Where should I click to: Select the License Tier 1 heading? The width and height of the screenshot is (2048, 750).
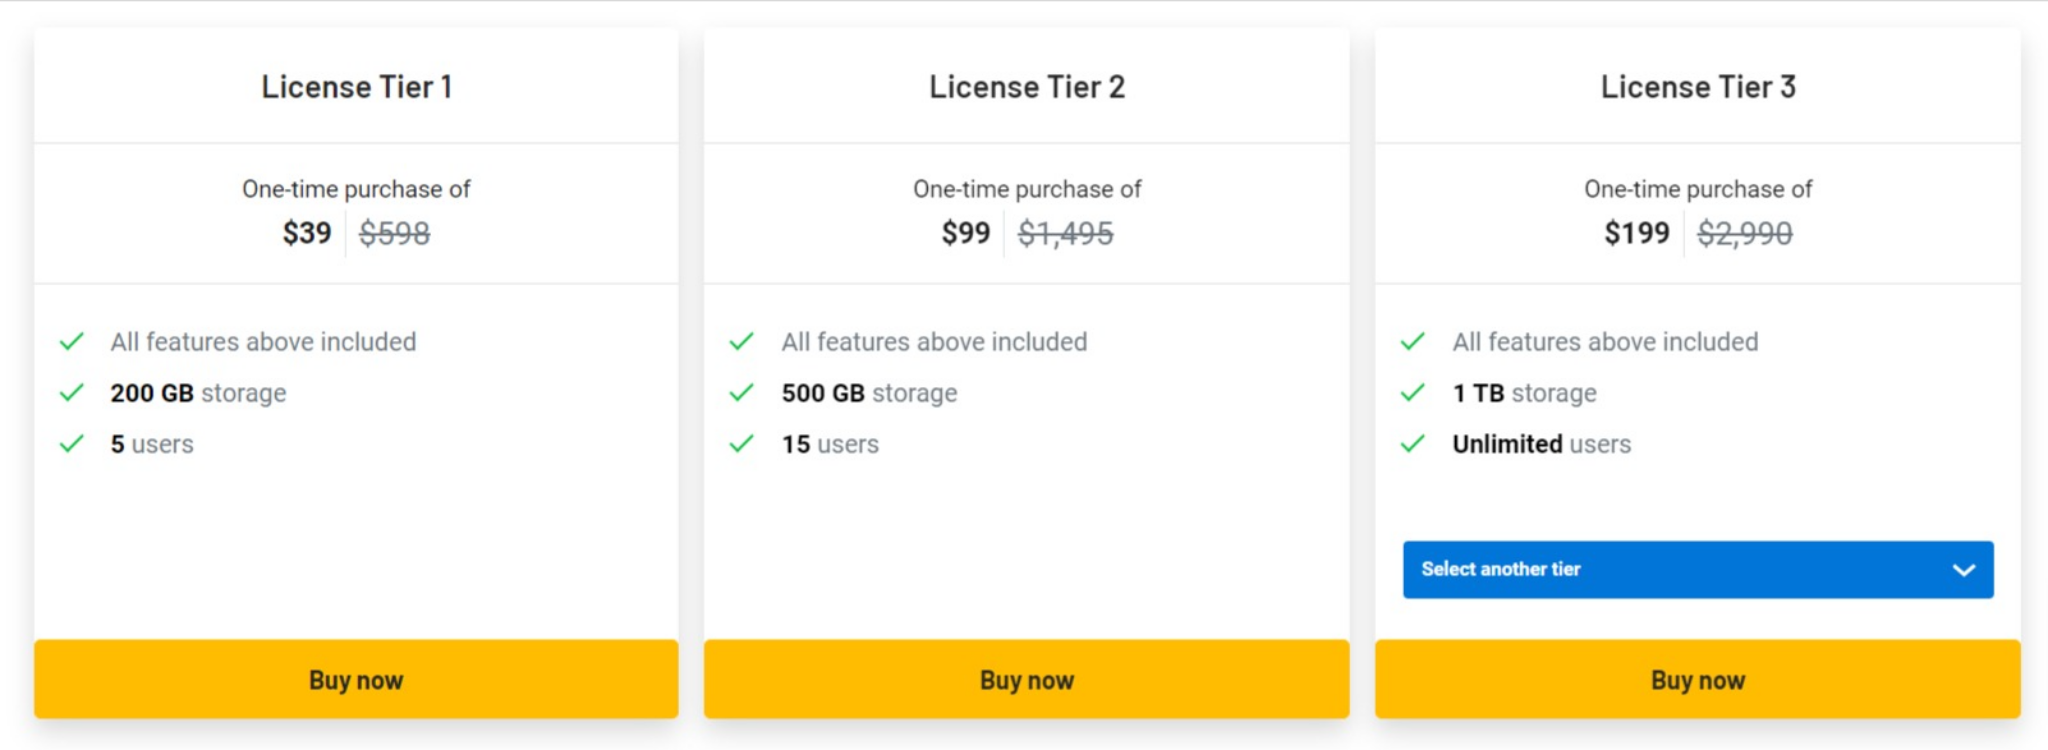356,87
